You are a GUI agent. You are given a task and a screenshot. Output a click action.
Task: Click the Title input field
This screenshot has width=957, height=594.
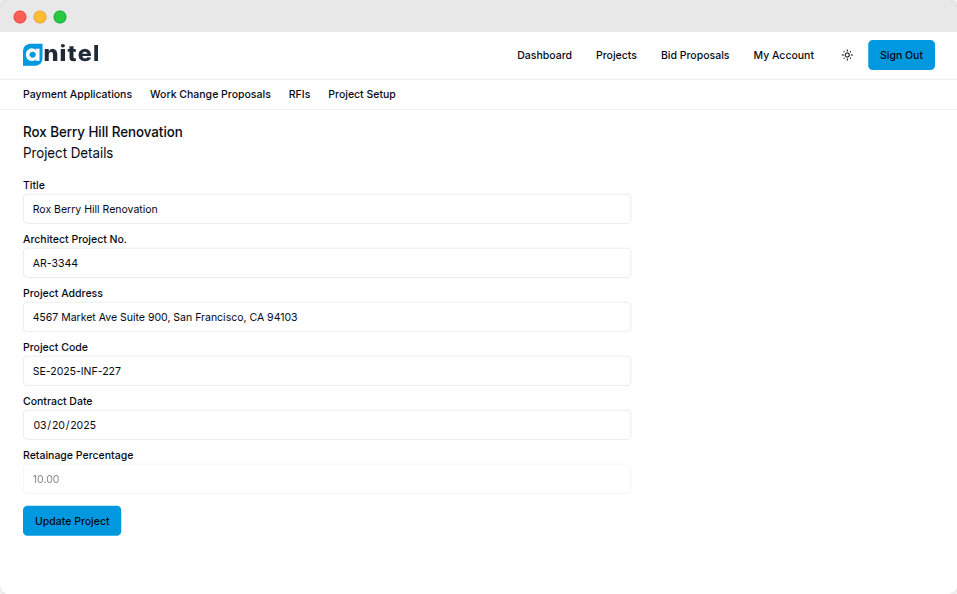pyautogui.click(x=326, y=209)
